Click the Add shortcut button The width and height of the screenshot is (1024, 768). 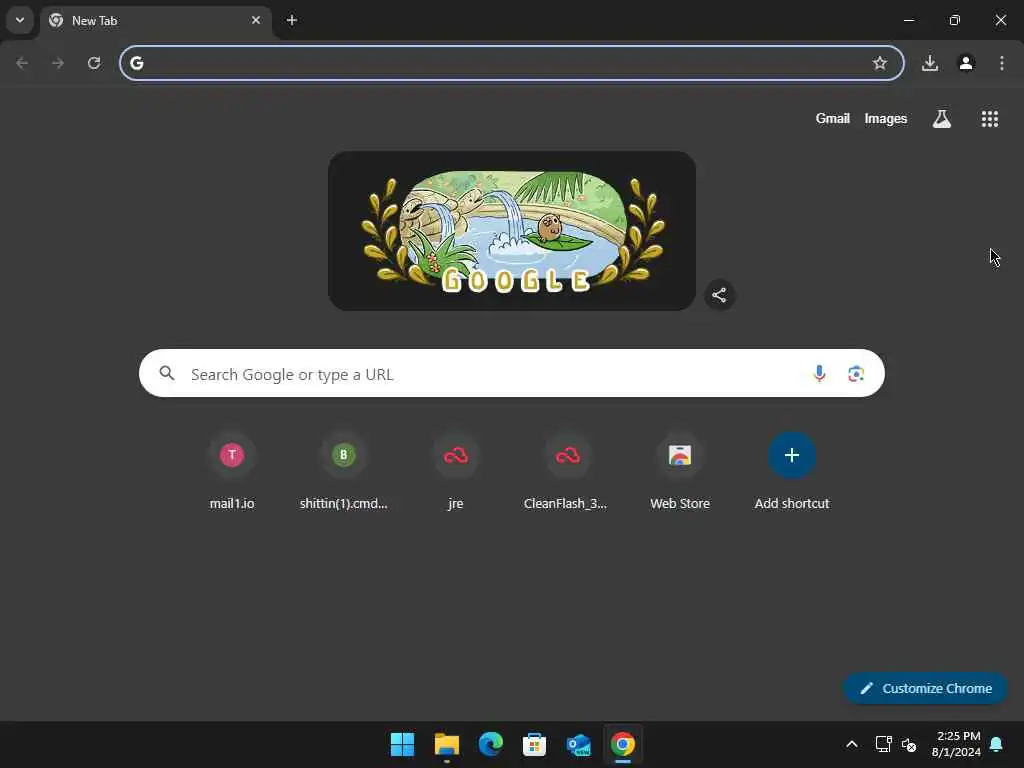point(792,471)
